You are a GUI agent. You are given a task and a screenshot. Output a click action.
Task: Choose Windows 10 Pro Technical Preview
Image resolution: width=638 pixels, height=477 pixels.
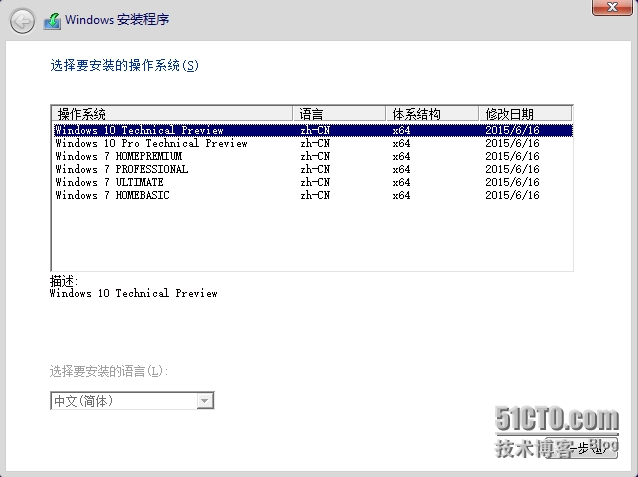coord(151,143)
